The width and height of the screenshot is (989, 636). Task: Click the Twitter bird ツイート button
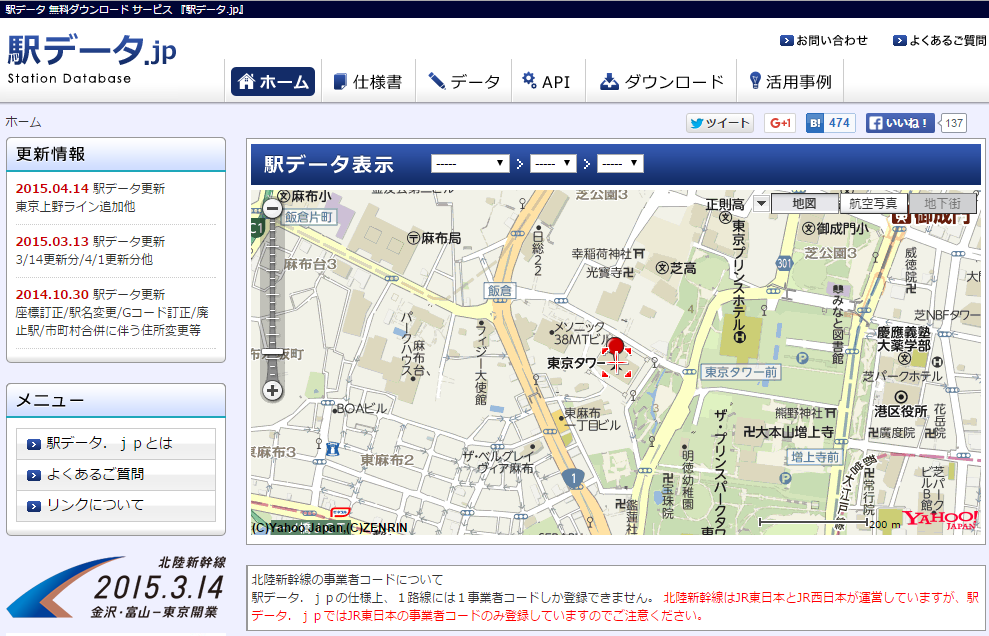720,123
